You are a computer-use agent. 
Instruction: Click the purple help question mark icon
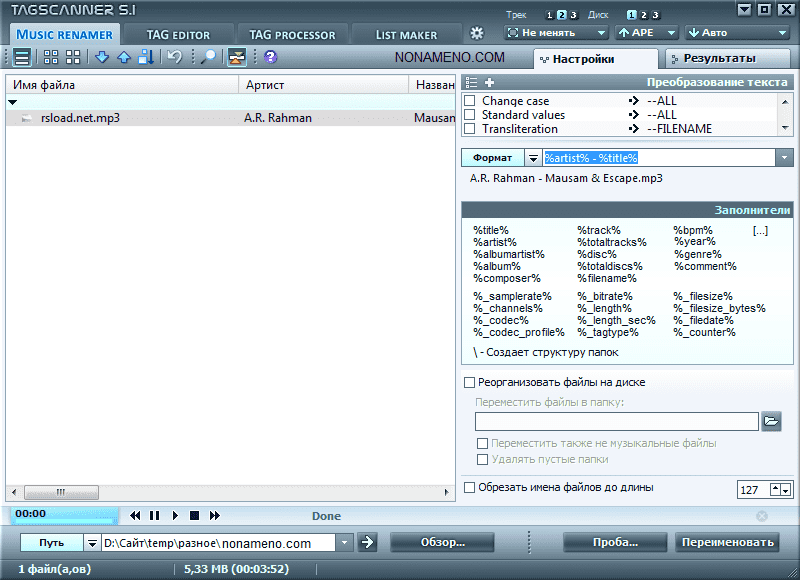point(270,57)
